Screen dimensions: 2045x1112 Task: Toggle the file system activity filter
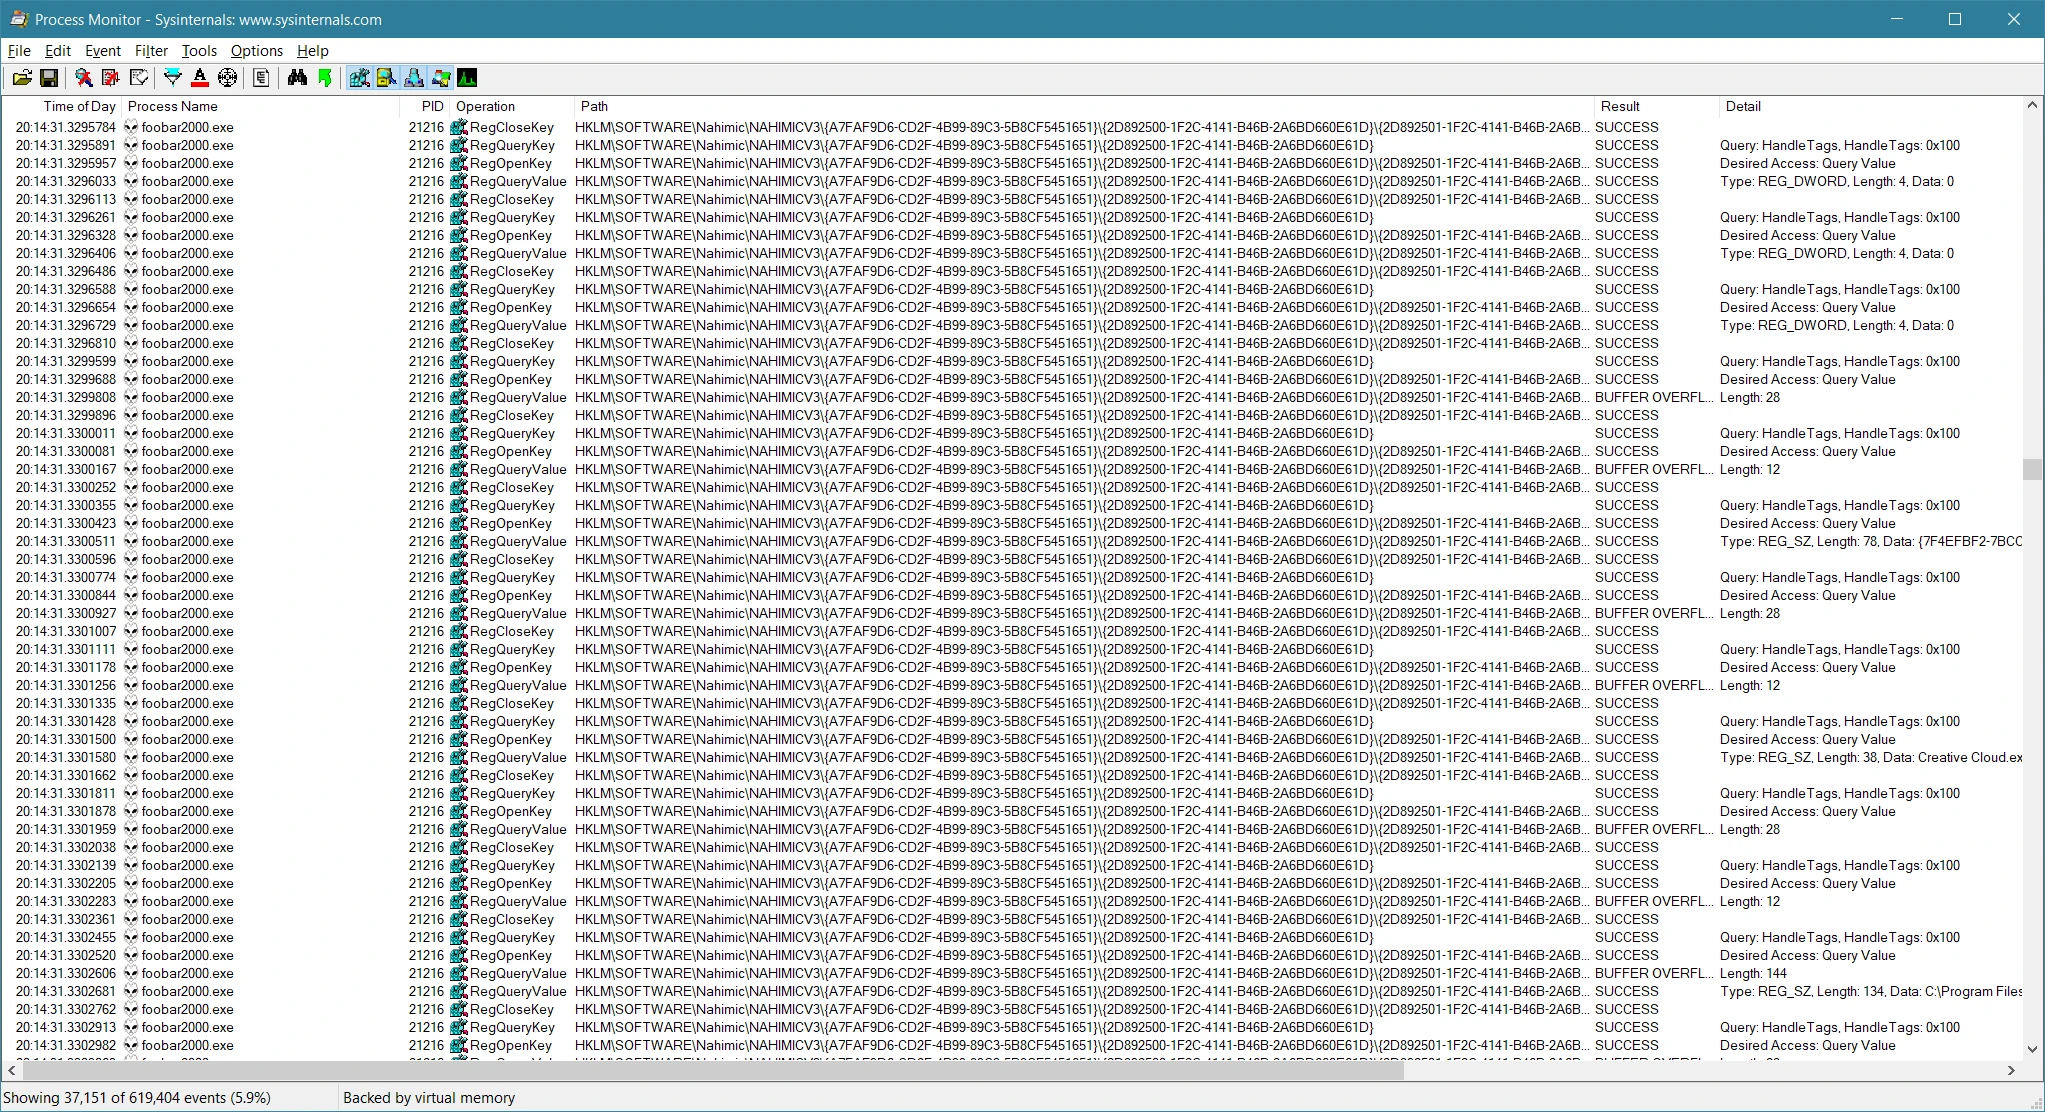pos(385,78)
